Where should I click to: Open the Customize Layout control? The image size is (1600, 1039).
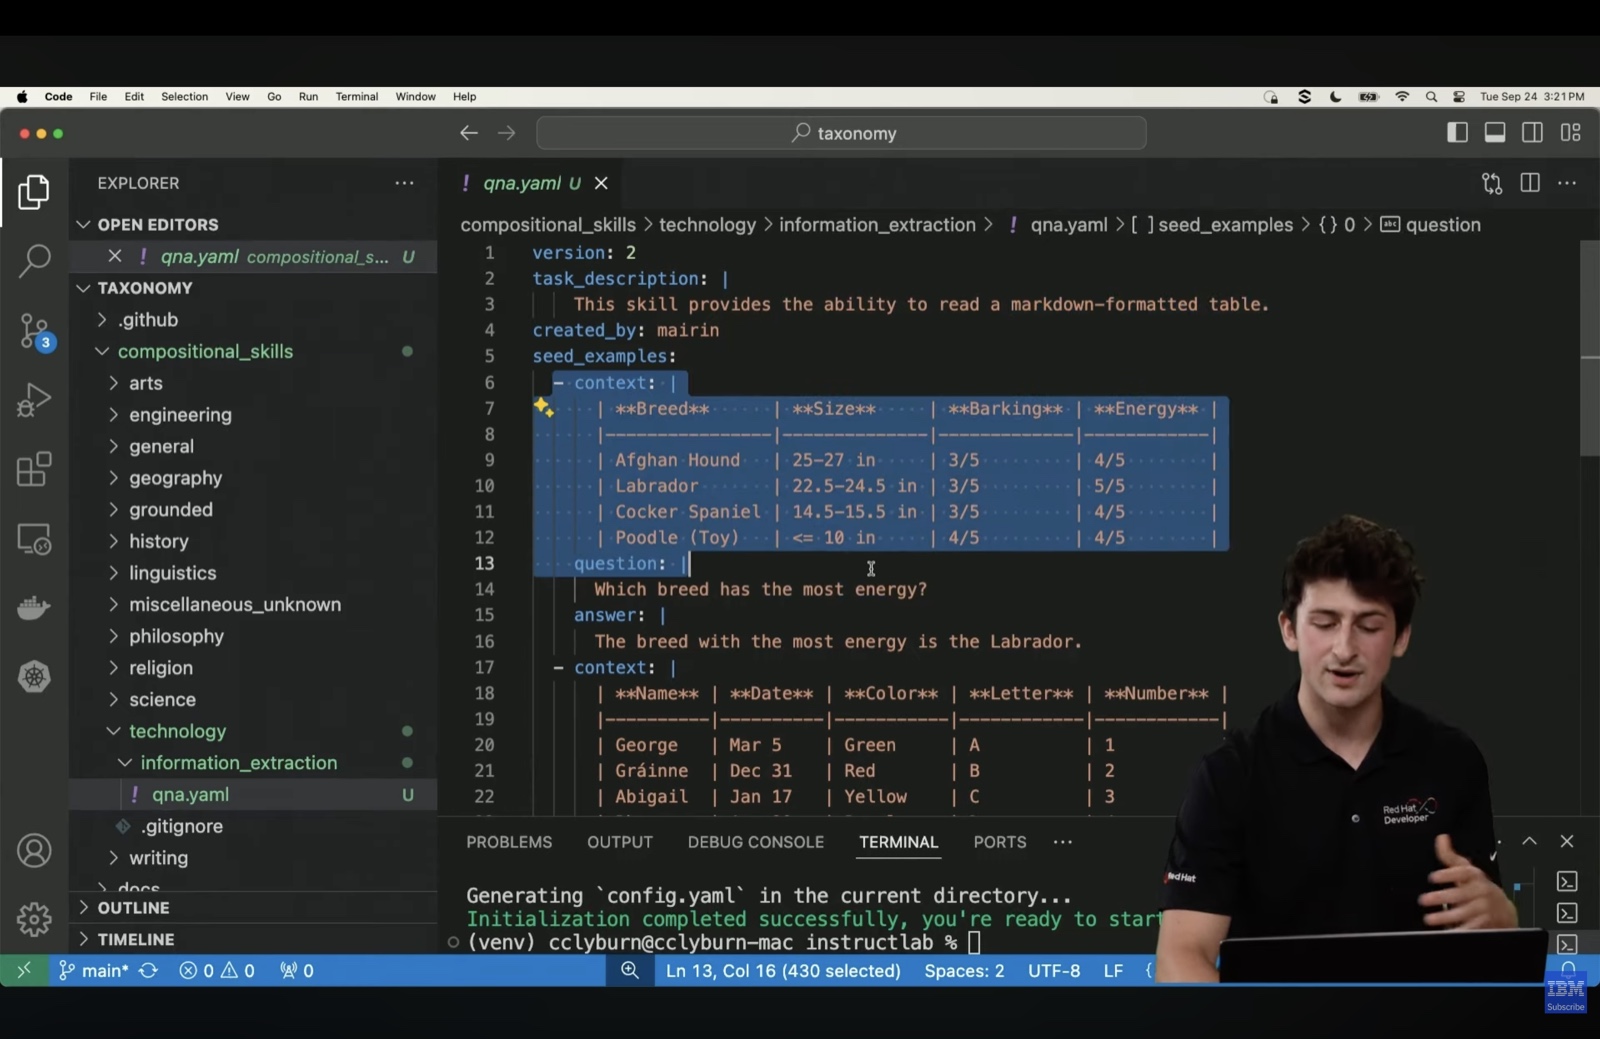point(1571,131)
